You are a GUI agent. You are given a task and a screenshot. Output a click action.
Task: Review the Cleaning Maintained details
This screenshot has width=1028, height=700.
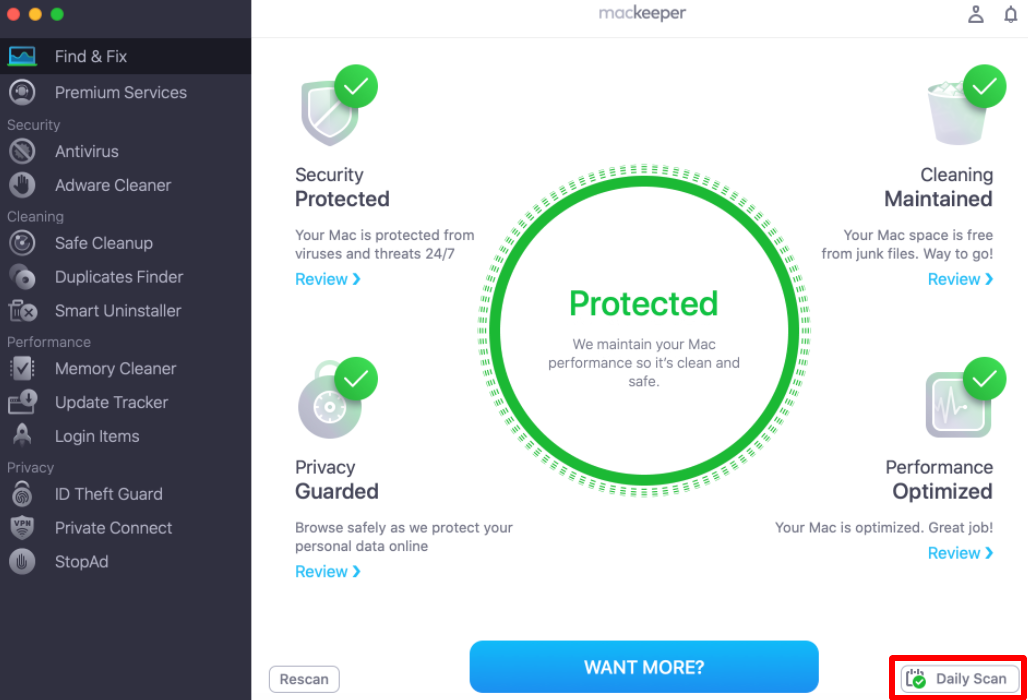pyautogui.click(x=960, y=279)
